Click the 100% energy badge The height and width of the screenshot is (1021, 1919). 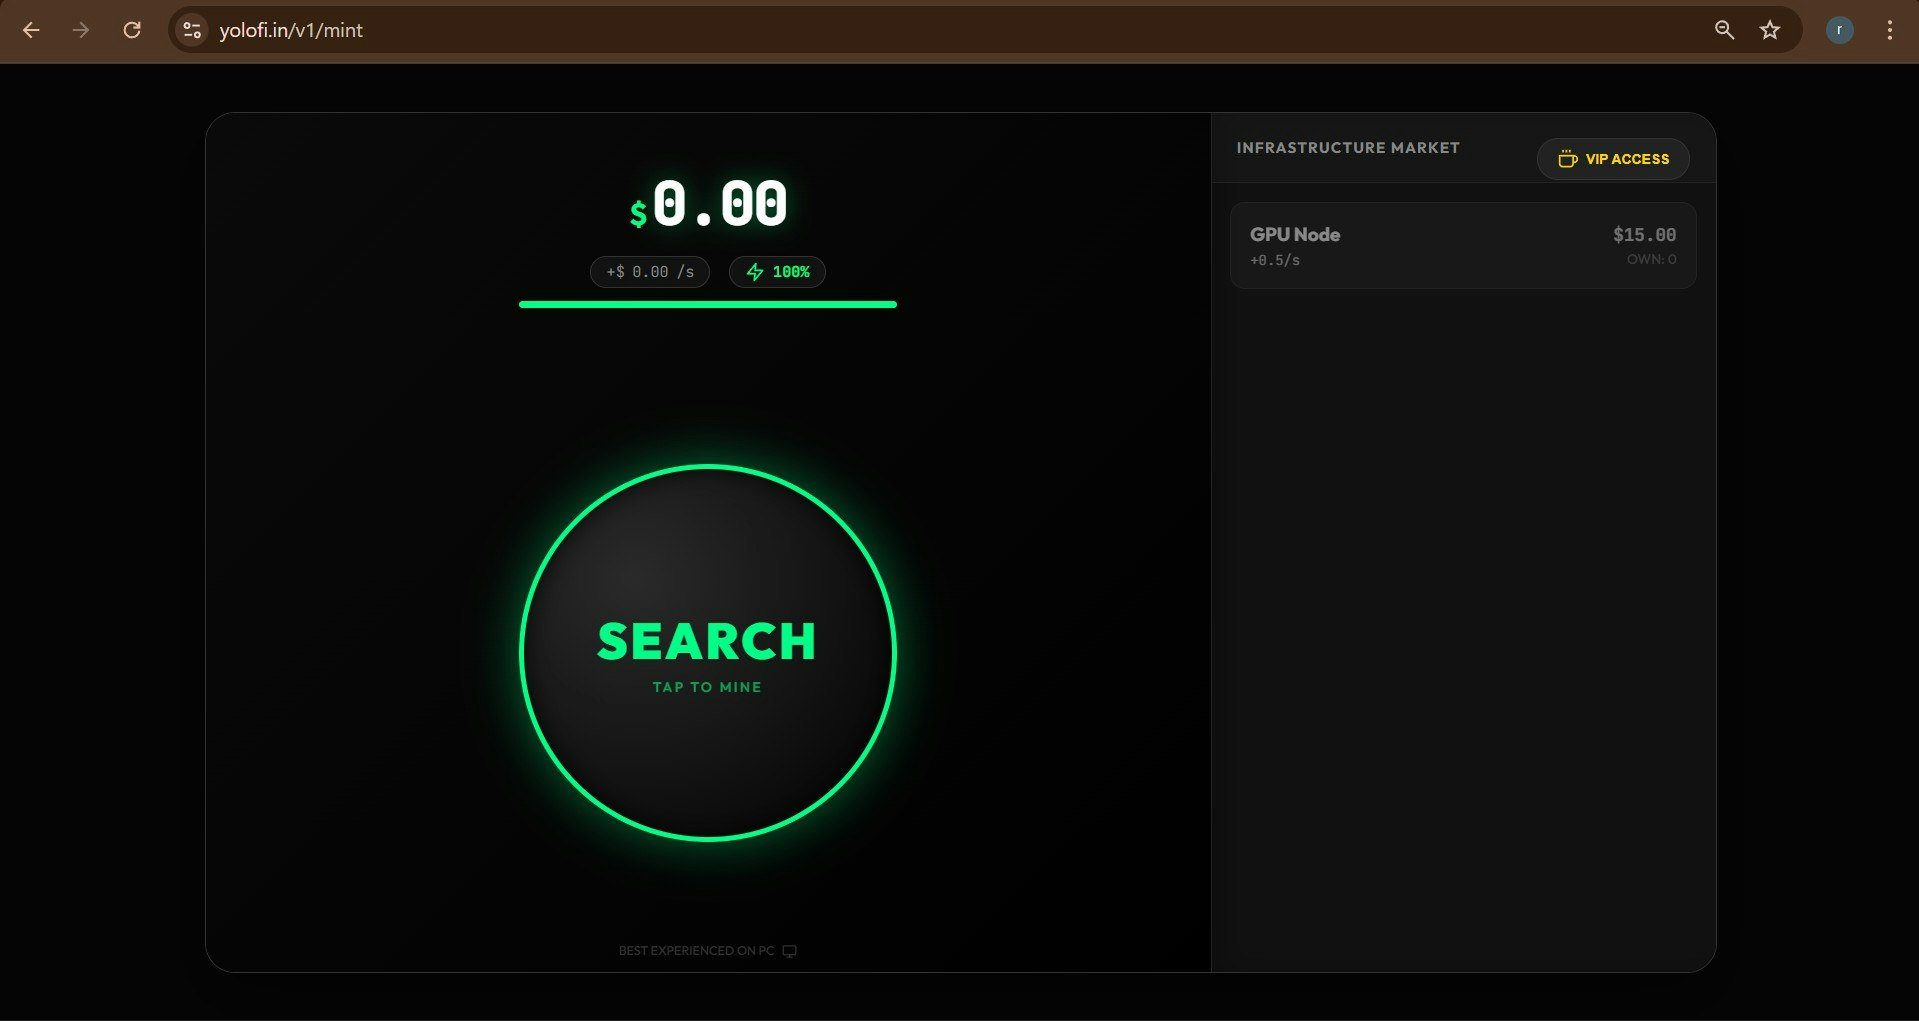click(x=777, y=272)
